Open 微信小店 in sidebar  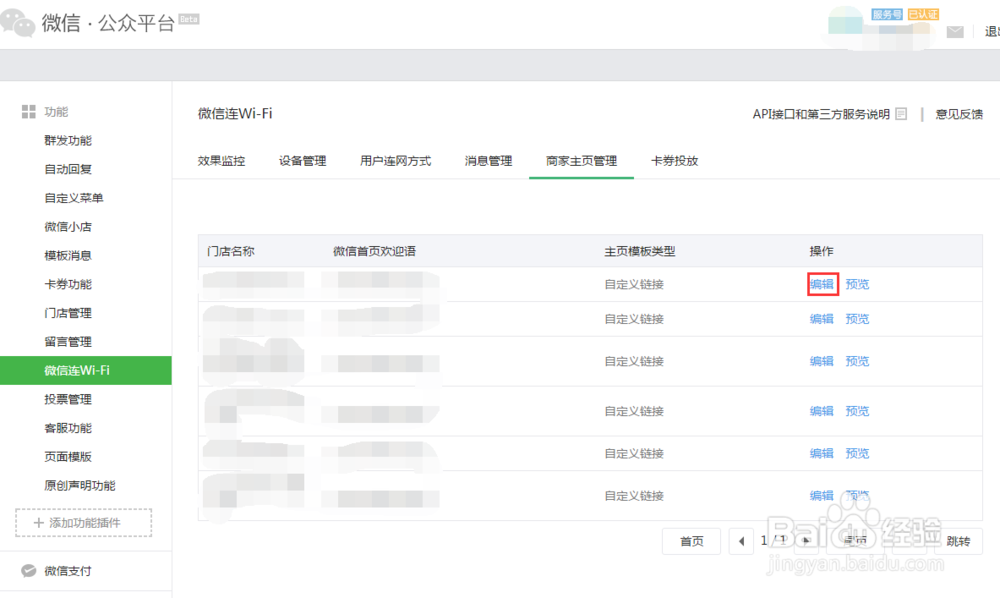point(68,227)
